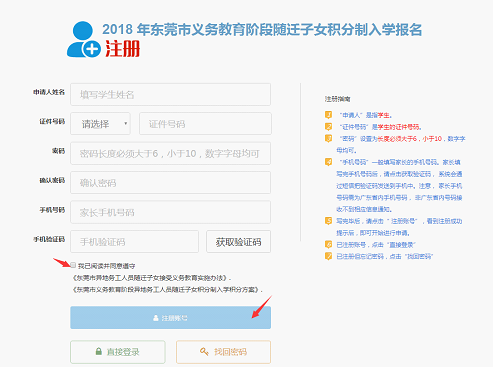493x367 pixels.
Task: Focus the 确认密码 input field
Action: [170, 183]
